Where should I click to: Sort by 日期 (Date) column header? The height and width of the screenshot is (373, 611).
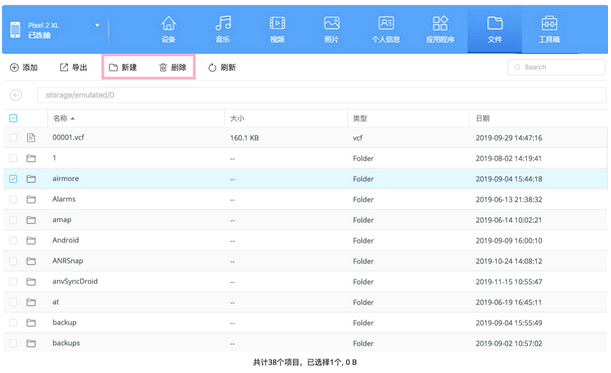[482, 118]
